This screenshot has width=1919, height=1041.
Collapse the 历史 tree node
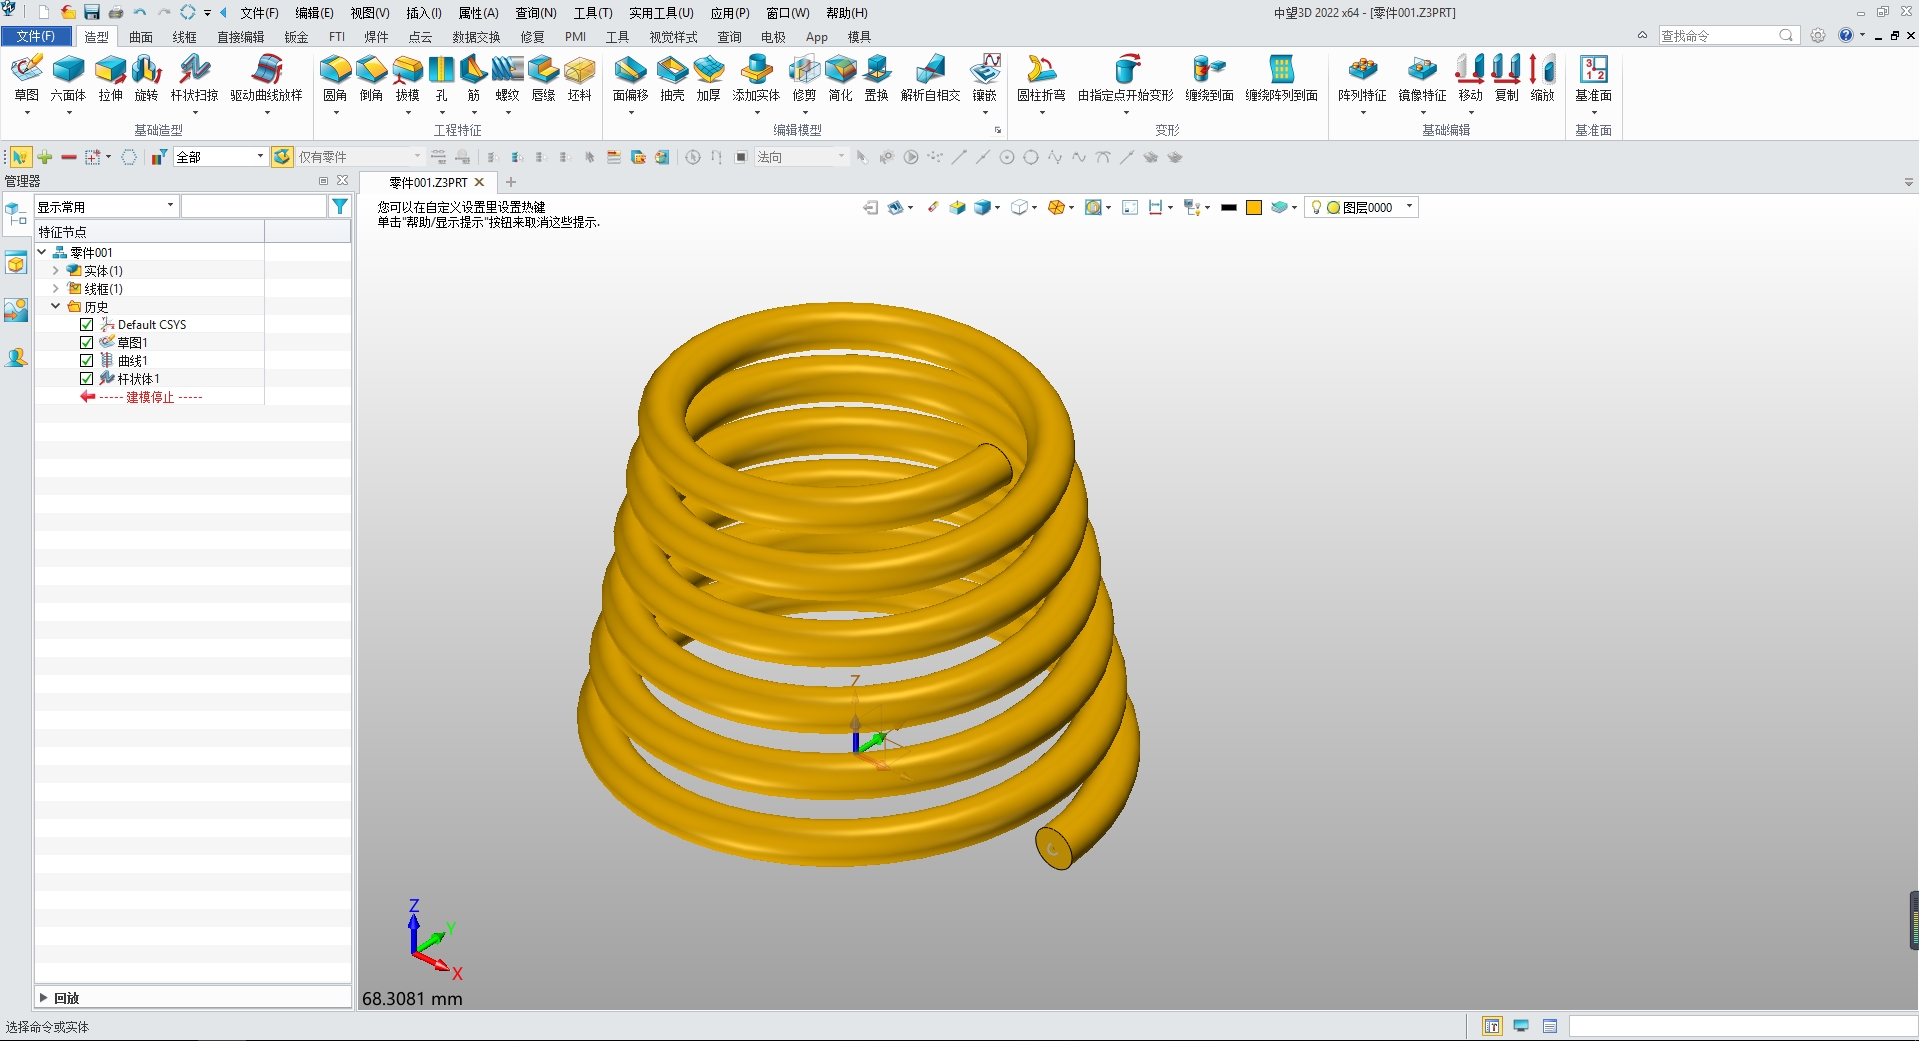[57, 306]
